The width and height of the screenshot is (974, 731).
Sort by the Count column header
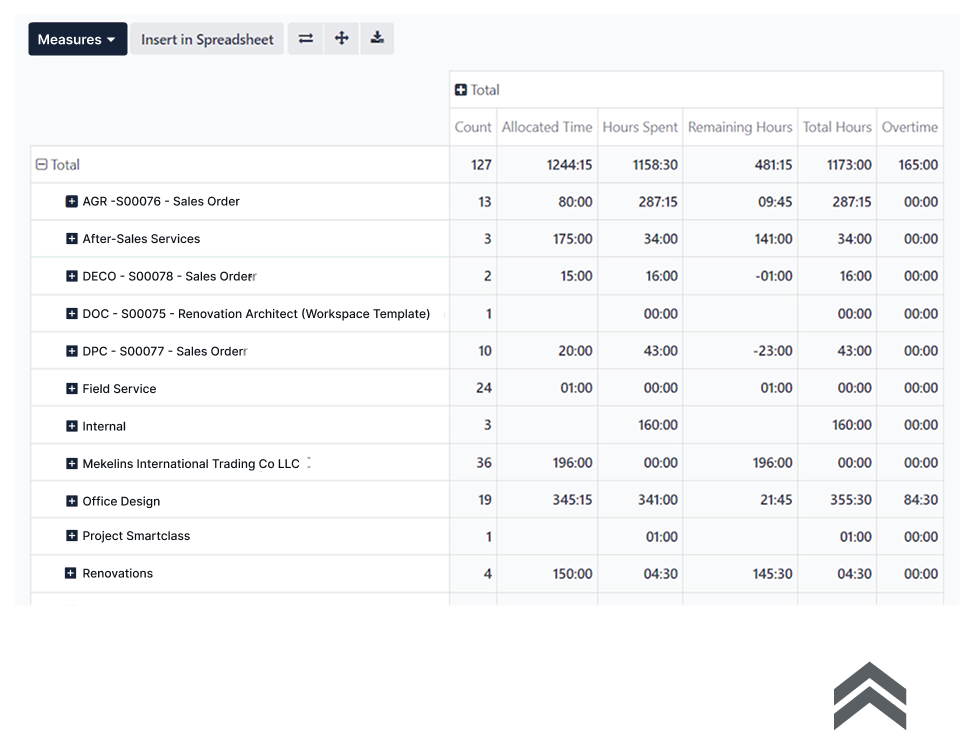(x=473, y=127)
